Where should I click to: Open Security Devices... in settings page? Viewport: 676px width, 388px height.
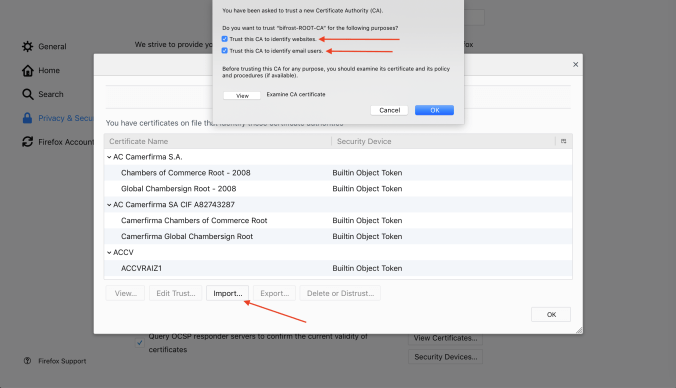[x=445, y=357]
